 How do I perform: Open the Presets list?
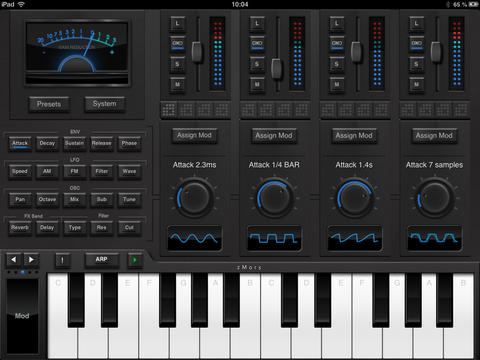tap(49, 104)
